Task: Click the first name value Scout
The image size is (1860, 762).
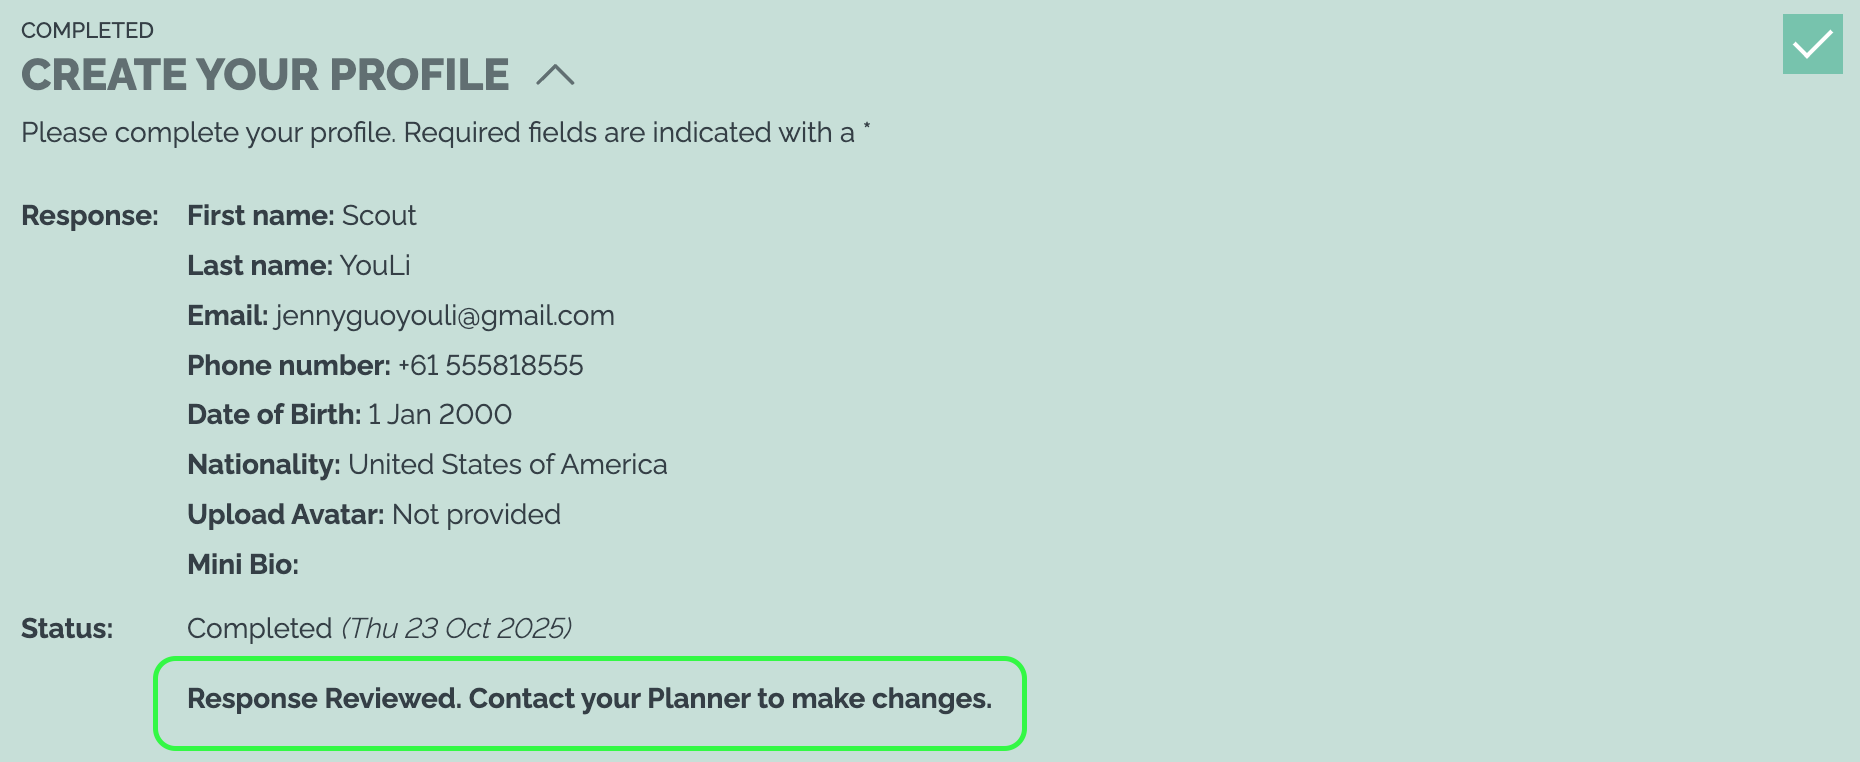Action: click(379, 215)
